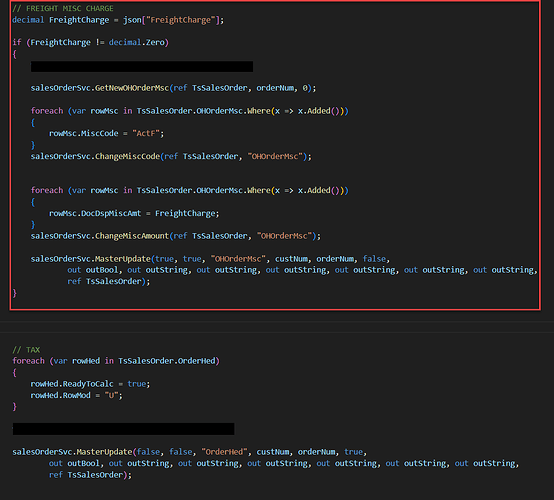Click the rowHed.RowMod assignment
This screenshot has height=500, width=554.
point(76,395)
